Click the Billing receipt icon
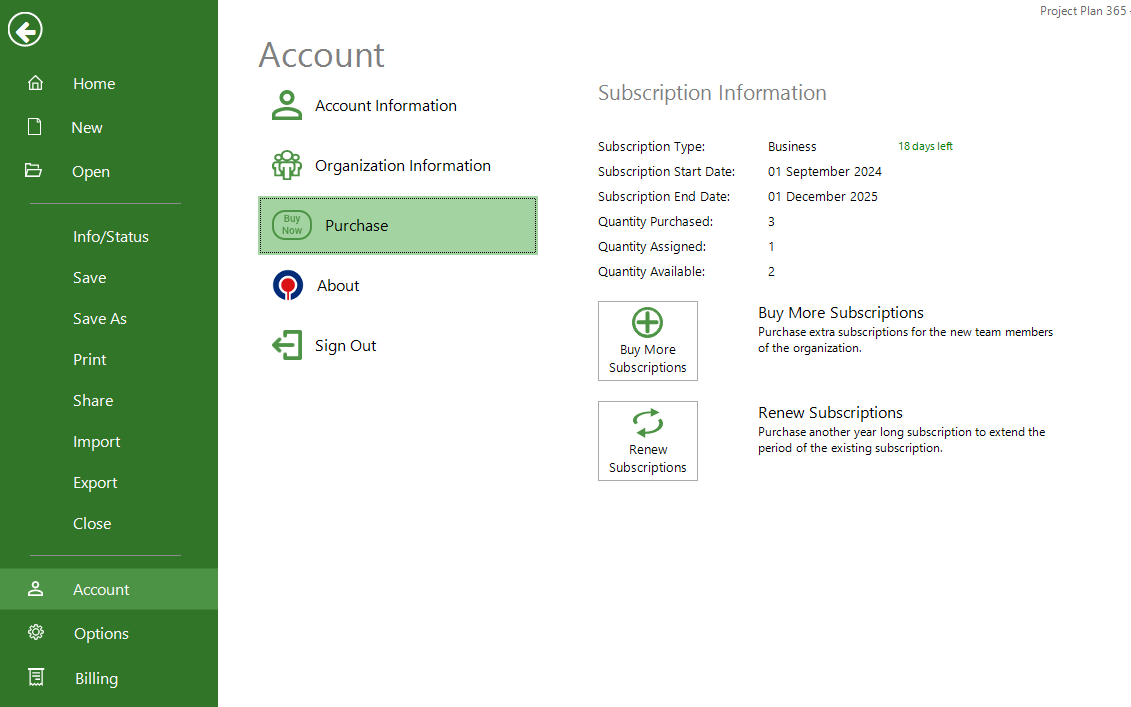Viewport: 1131px width, 707px height. 36,677
